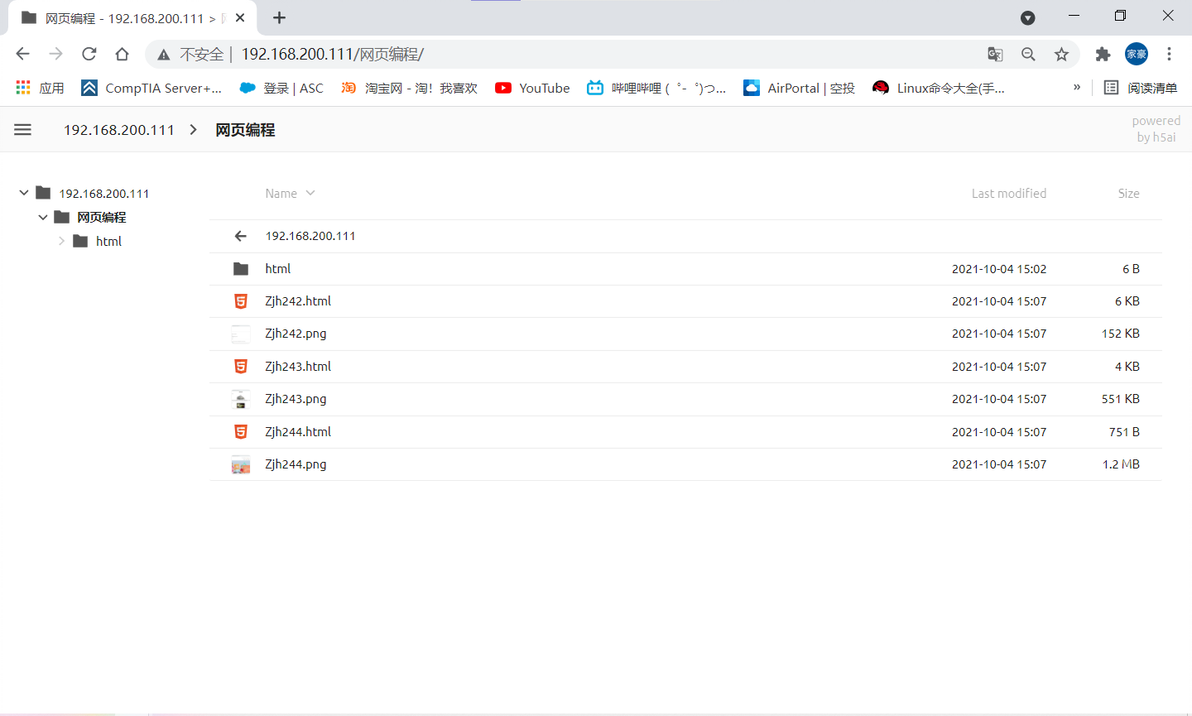Image resolution: width=1192 pixels, height=716 pixels.
Task: Show hidden bookmarks overflow chevron
Action: [1076, 87]
